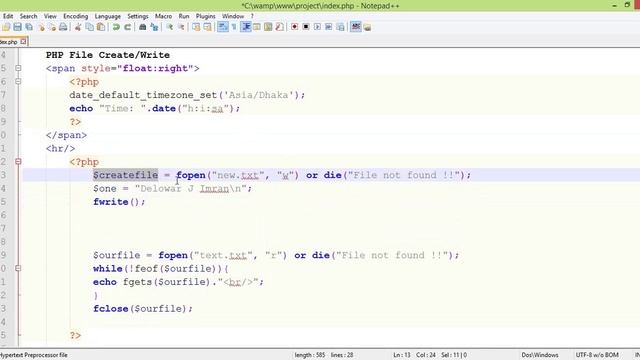Cut selection with the scissors icon

(78, 27)
